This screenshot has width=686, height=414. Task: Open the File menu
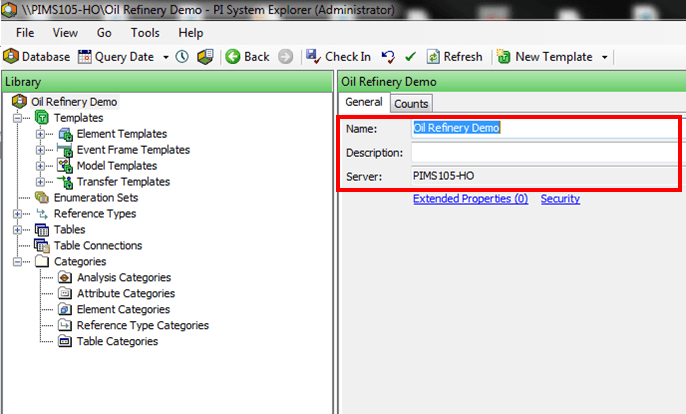25,33
